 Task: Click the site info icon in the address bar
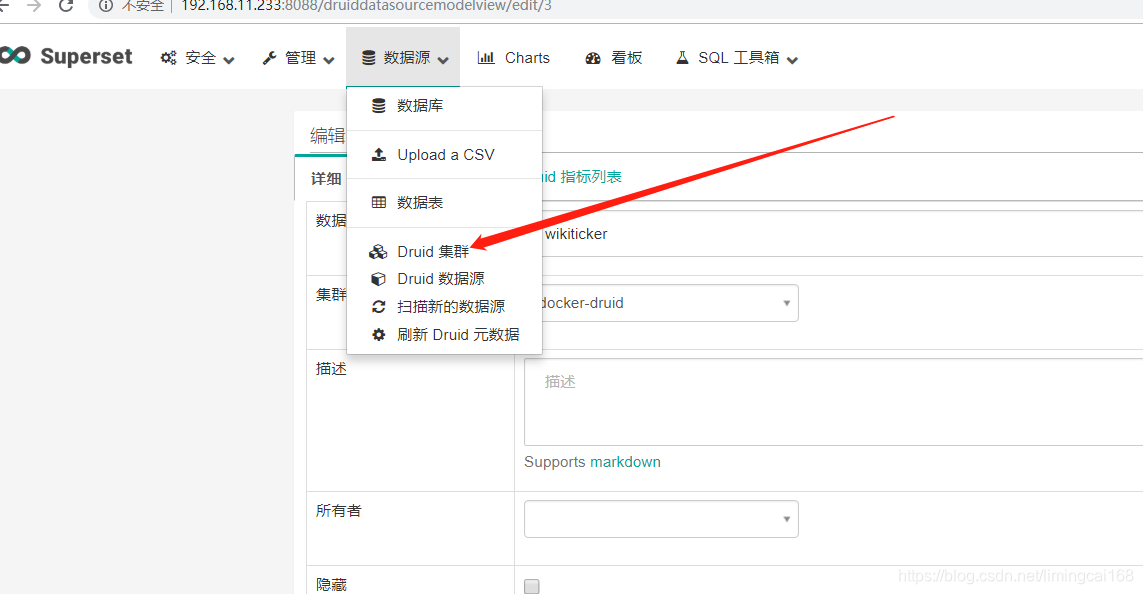pyautogui.click(x=106, y=6)
